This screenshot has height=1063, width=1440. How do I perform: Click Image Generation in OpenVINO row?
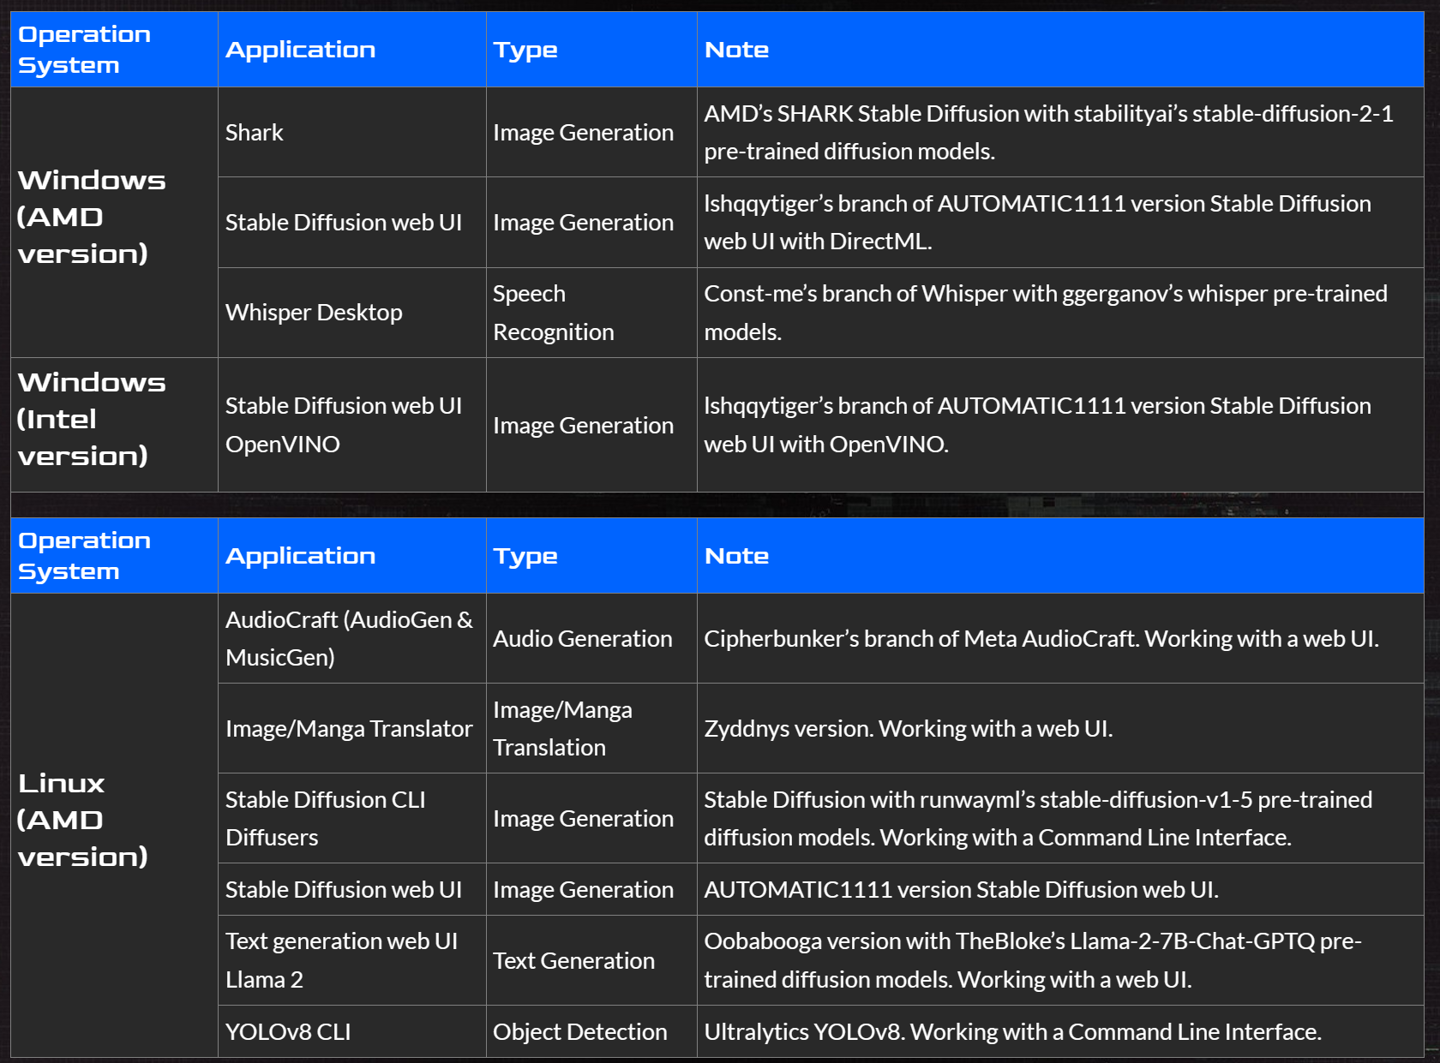click(591, 424)
